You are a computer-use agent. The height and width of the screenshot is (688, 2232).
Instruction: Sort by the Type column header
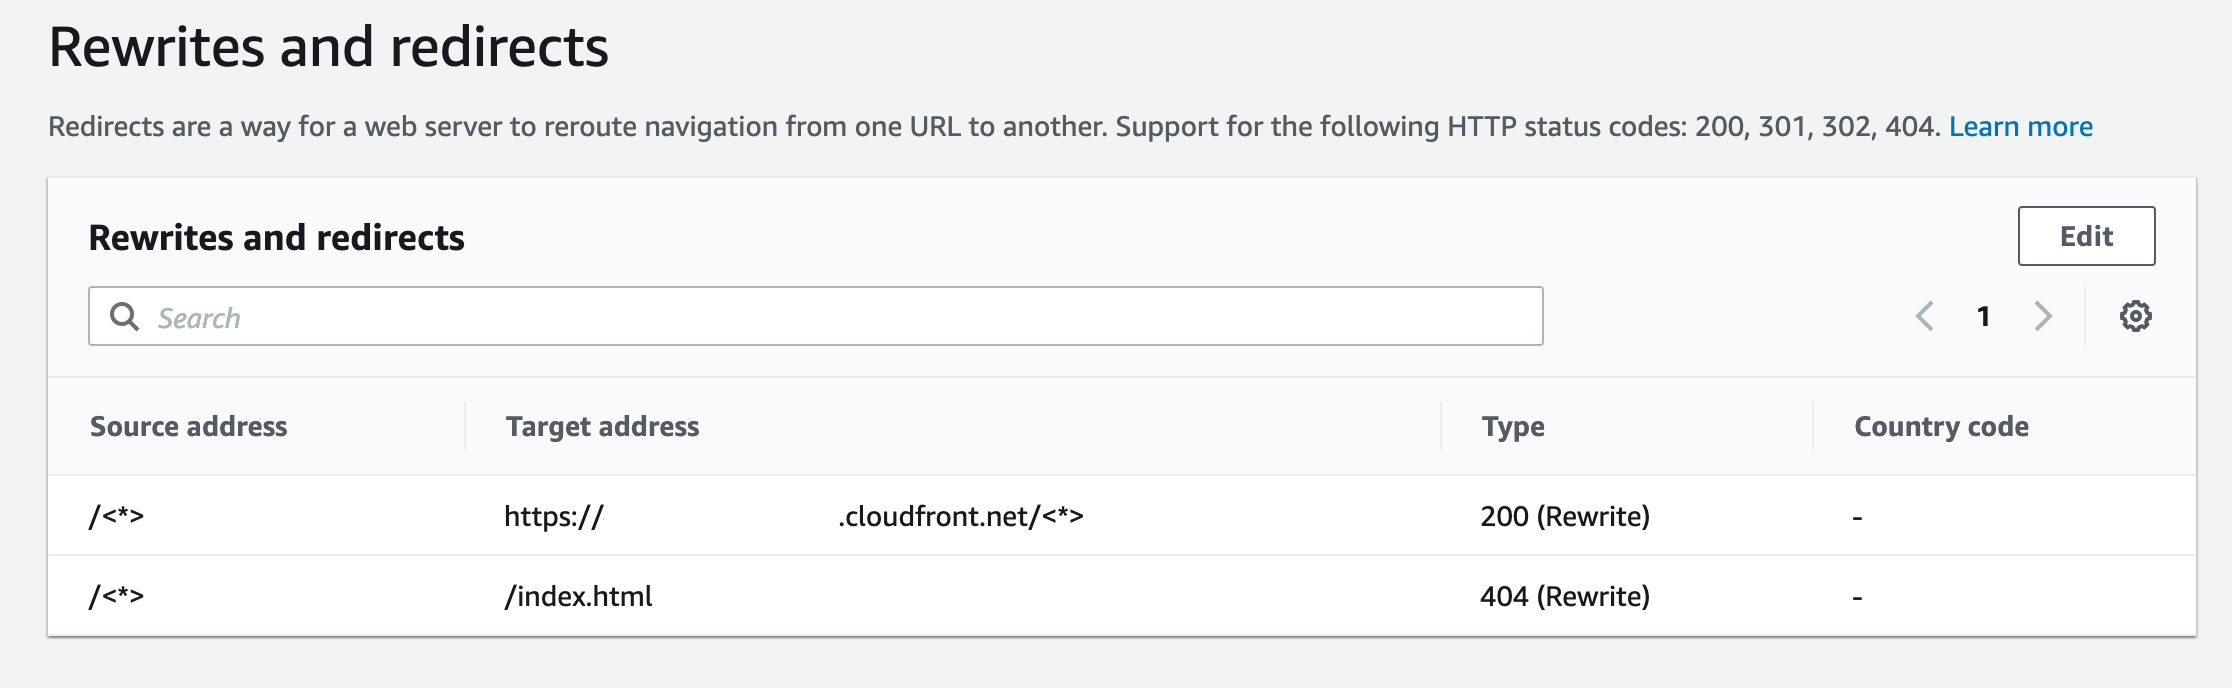(x=1512, y=426)
